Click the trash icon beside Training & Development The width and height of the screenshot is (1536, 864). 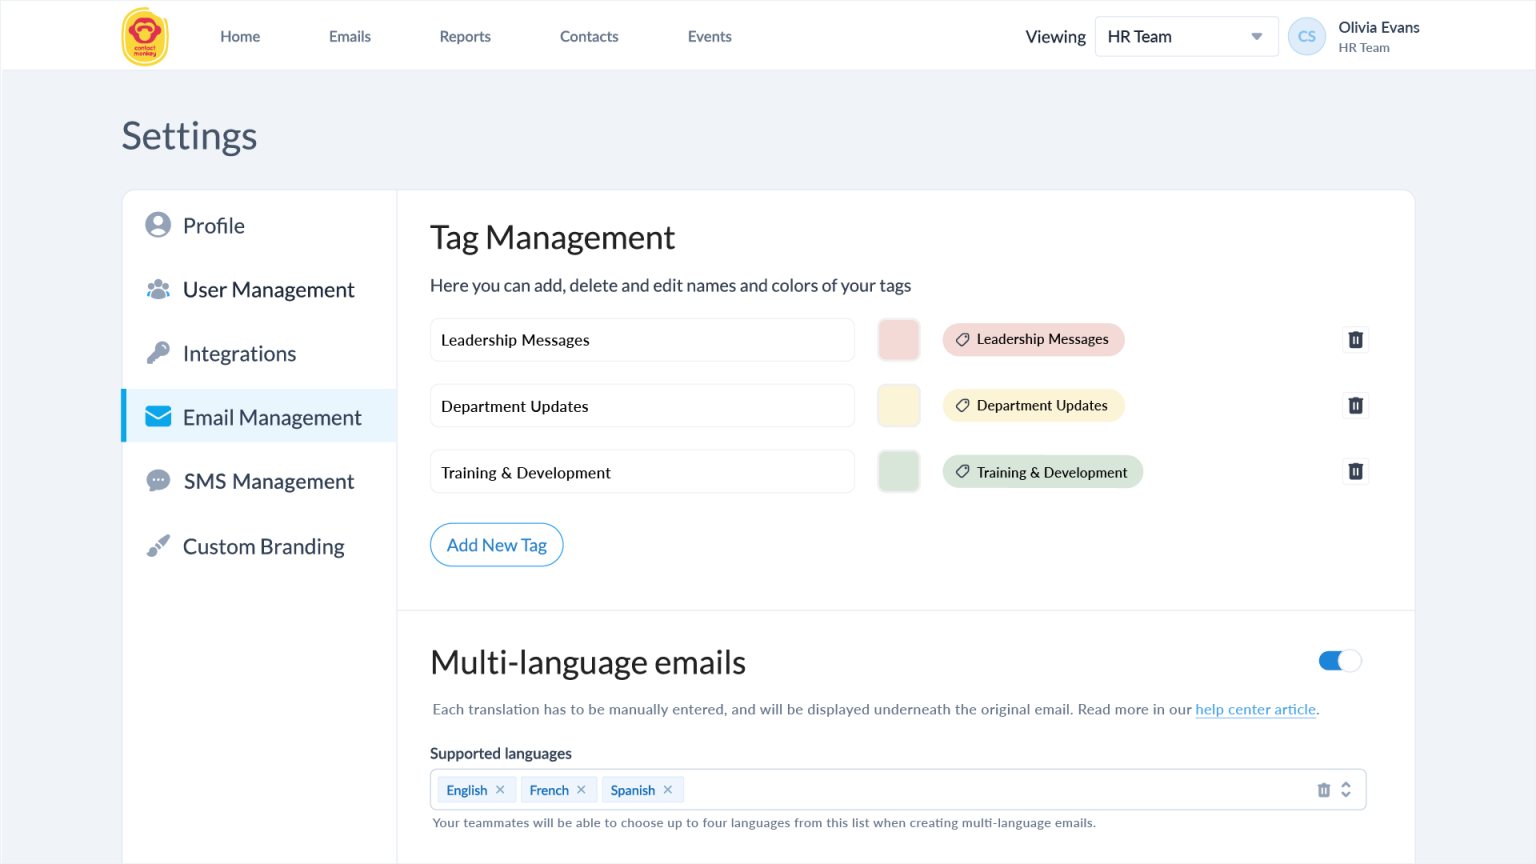1355,471
